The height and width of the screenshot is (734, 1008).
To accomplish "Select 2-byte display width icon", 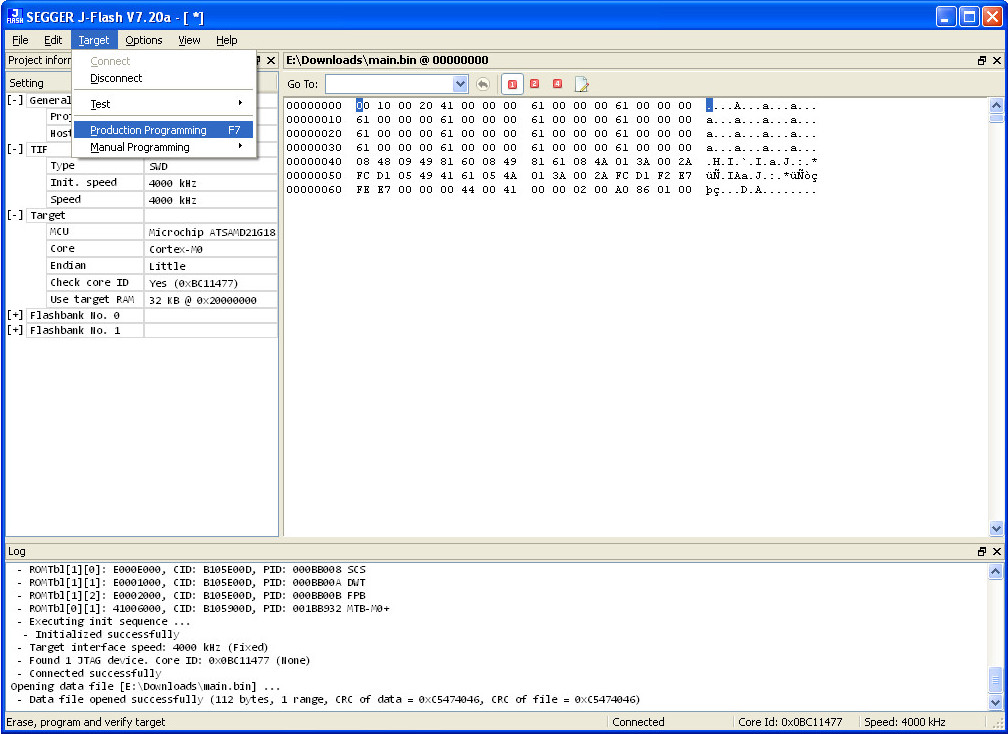I will coord(534,84).
